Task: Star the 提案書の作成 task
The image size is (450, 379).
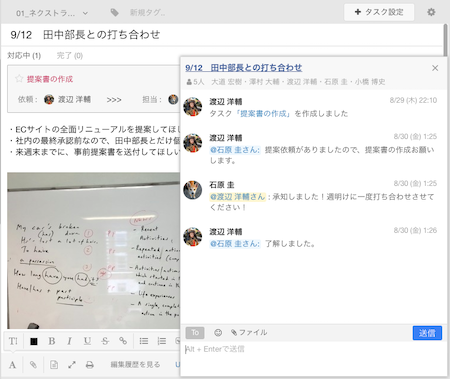Action: click(19, 79)
